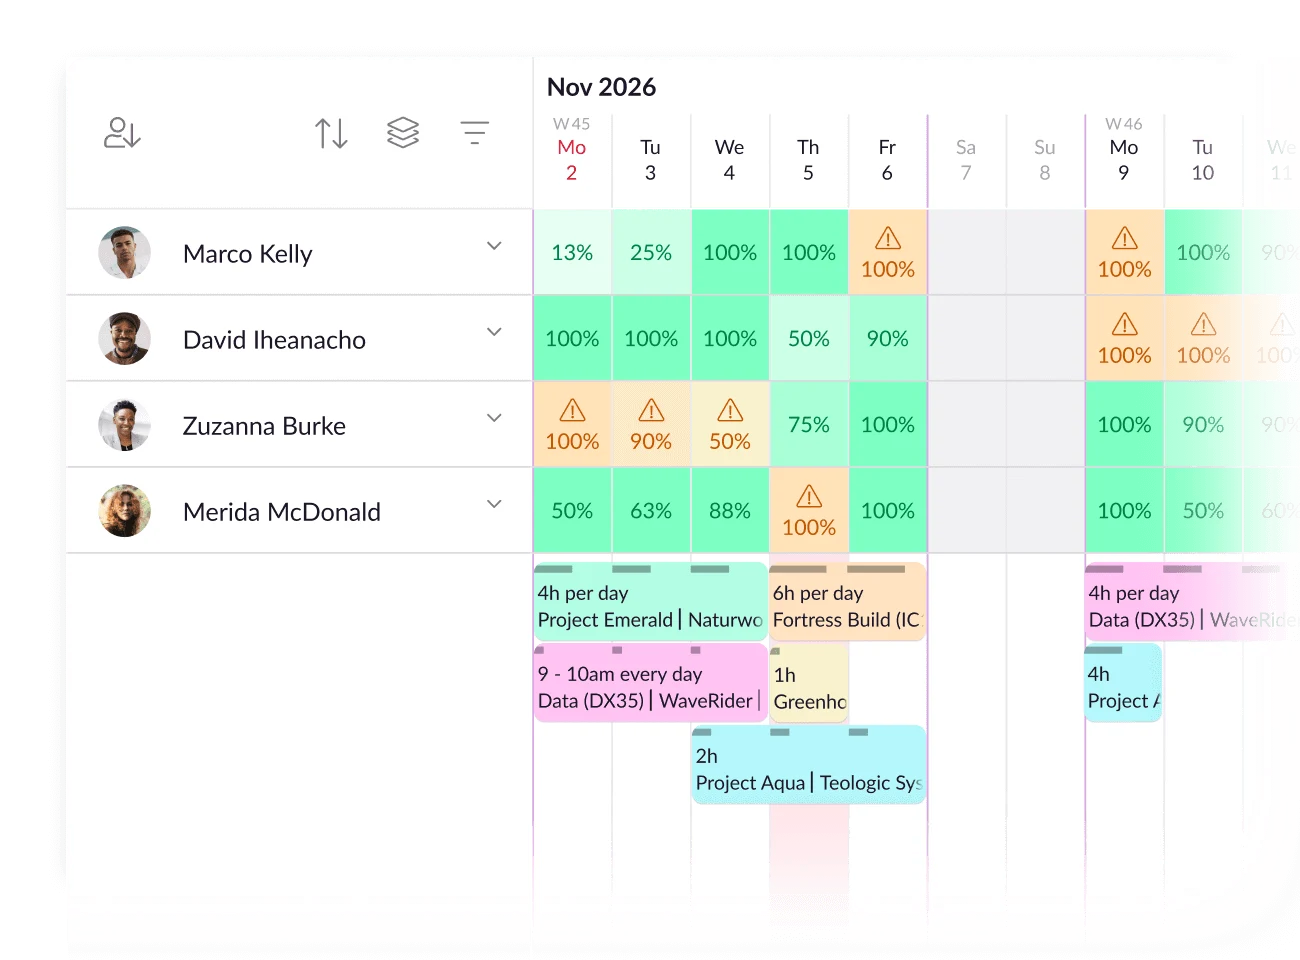
Task: Click Marco Kelly's profile avatar
Action: [x=124, y=252]
